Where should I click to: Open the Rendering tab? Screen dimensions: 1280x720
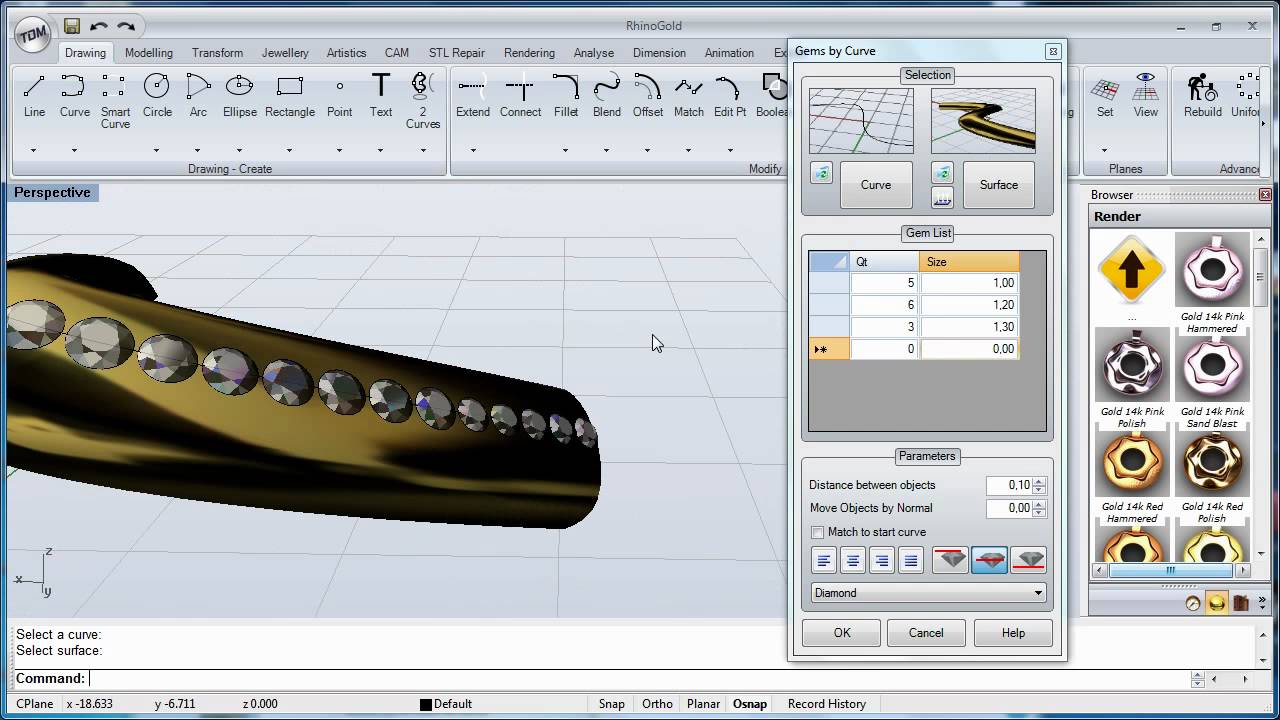tap(529, 53)
